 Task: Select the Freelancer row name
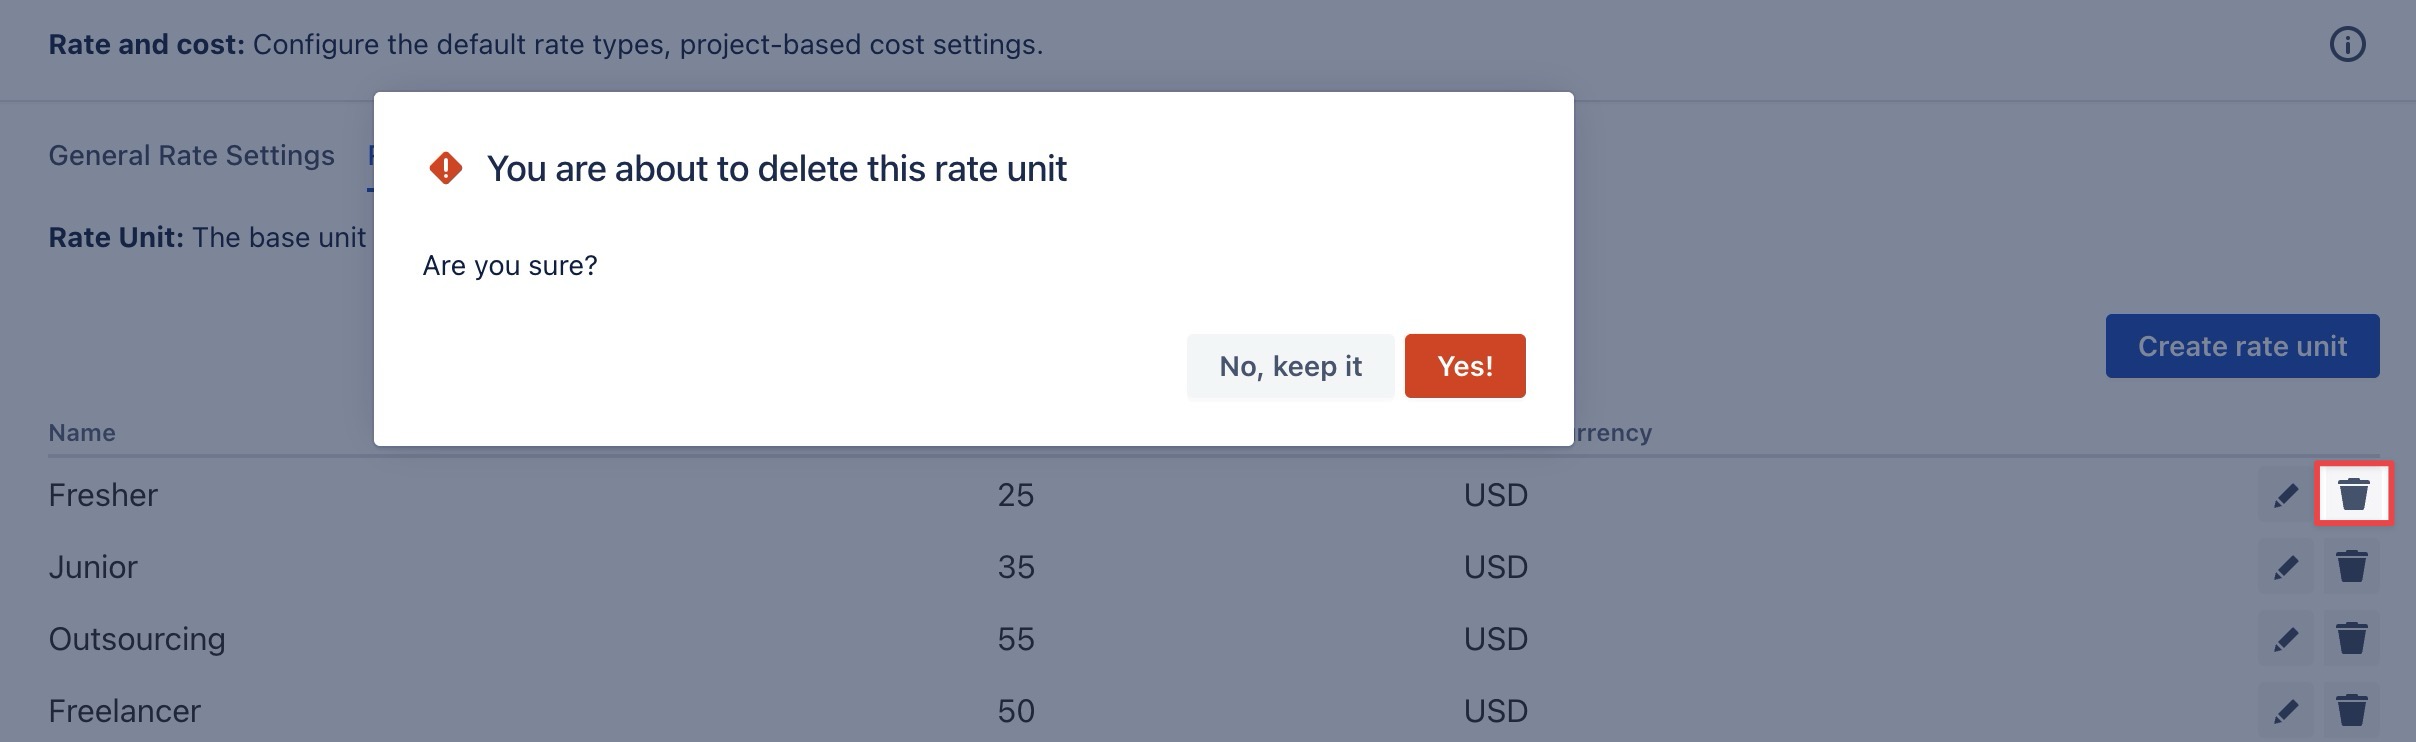124,711
